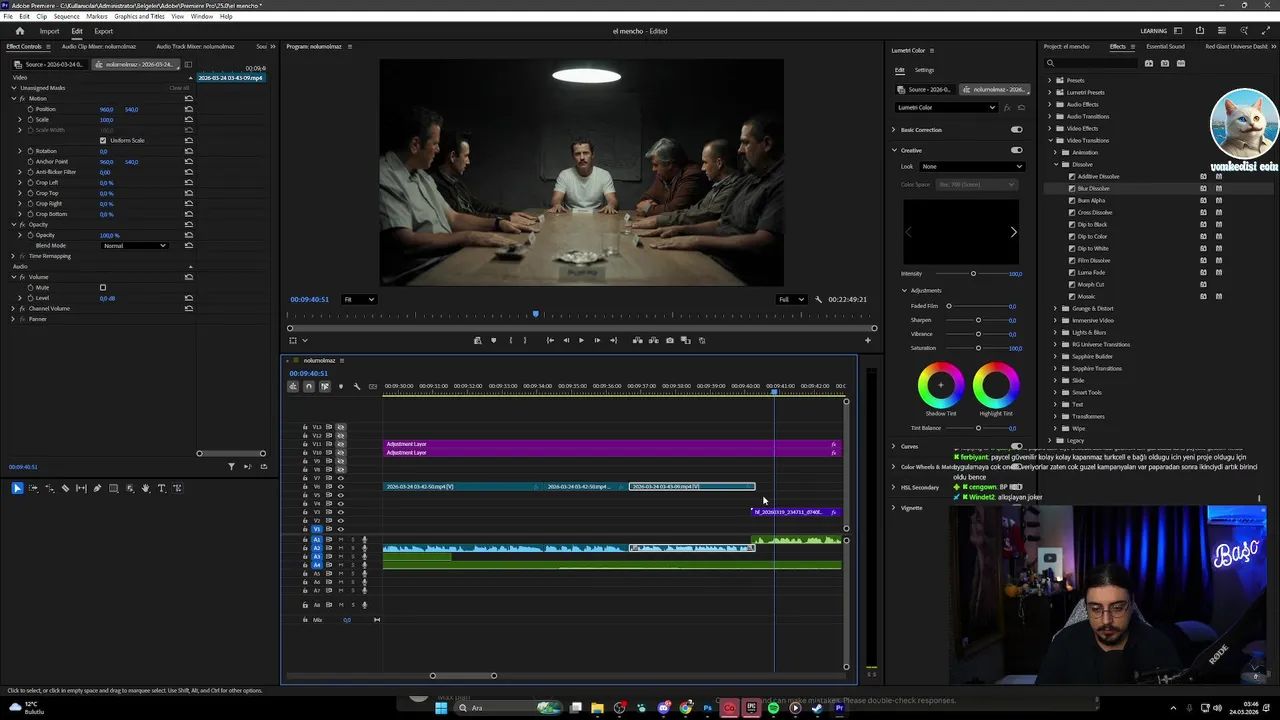Expand Audio Effects folder
This screenshot has width=1280, height=720.
(1049, 104)
